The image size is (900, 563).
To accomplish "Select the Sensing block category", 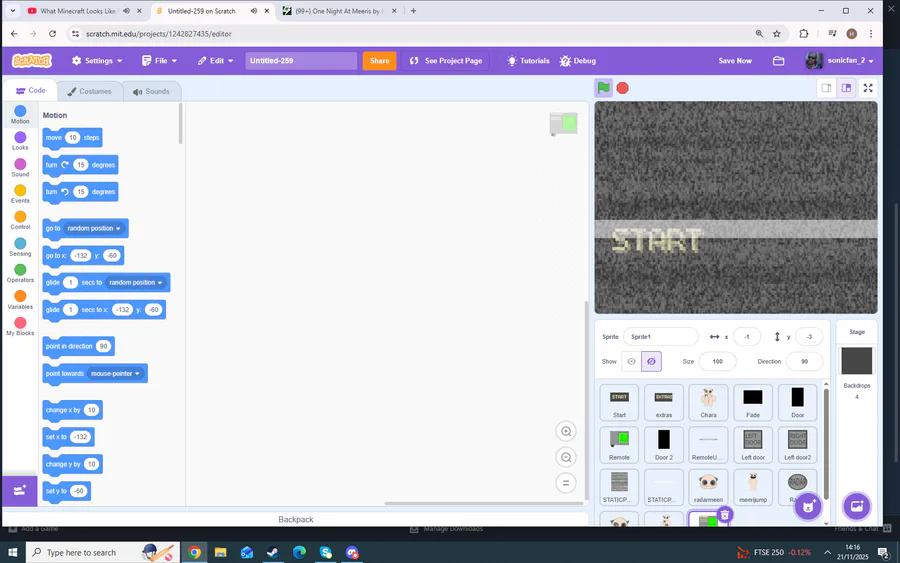I will [x=20, y=247].
